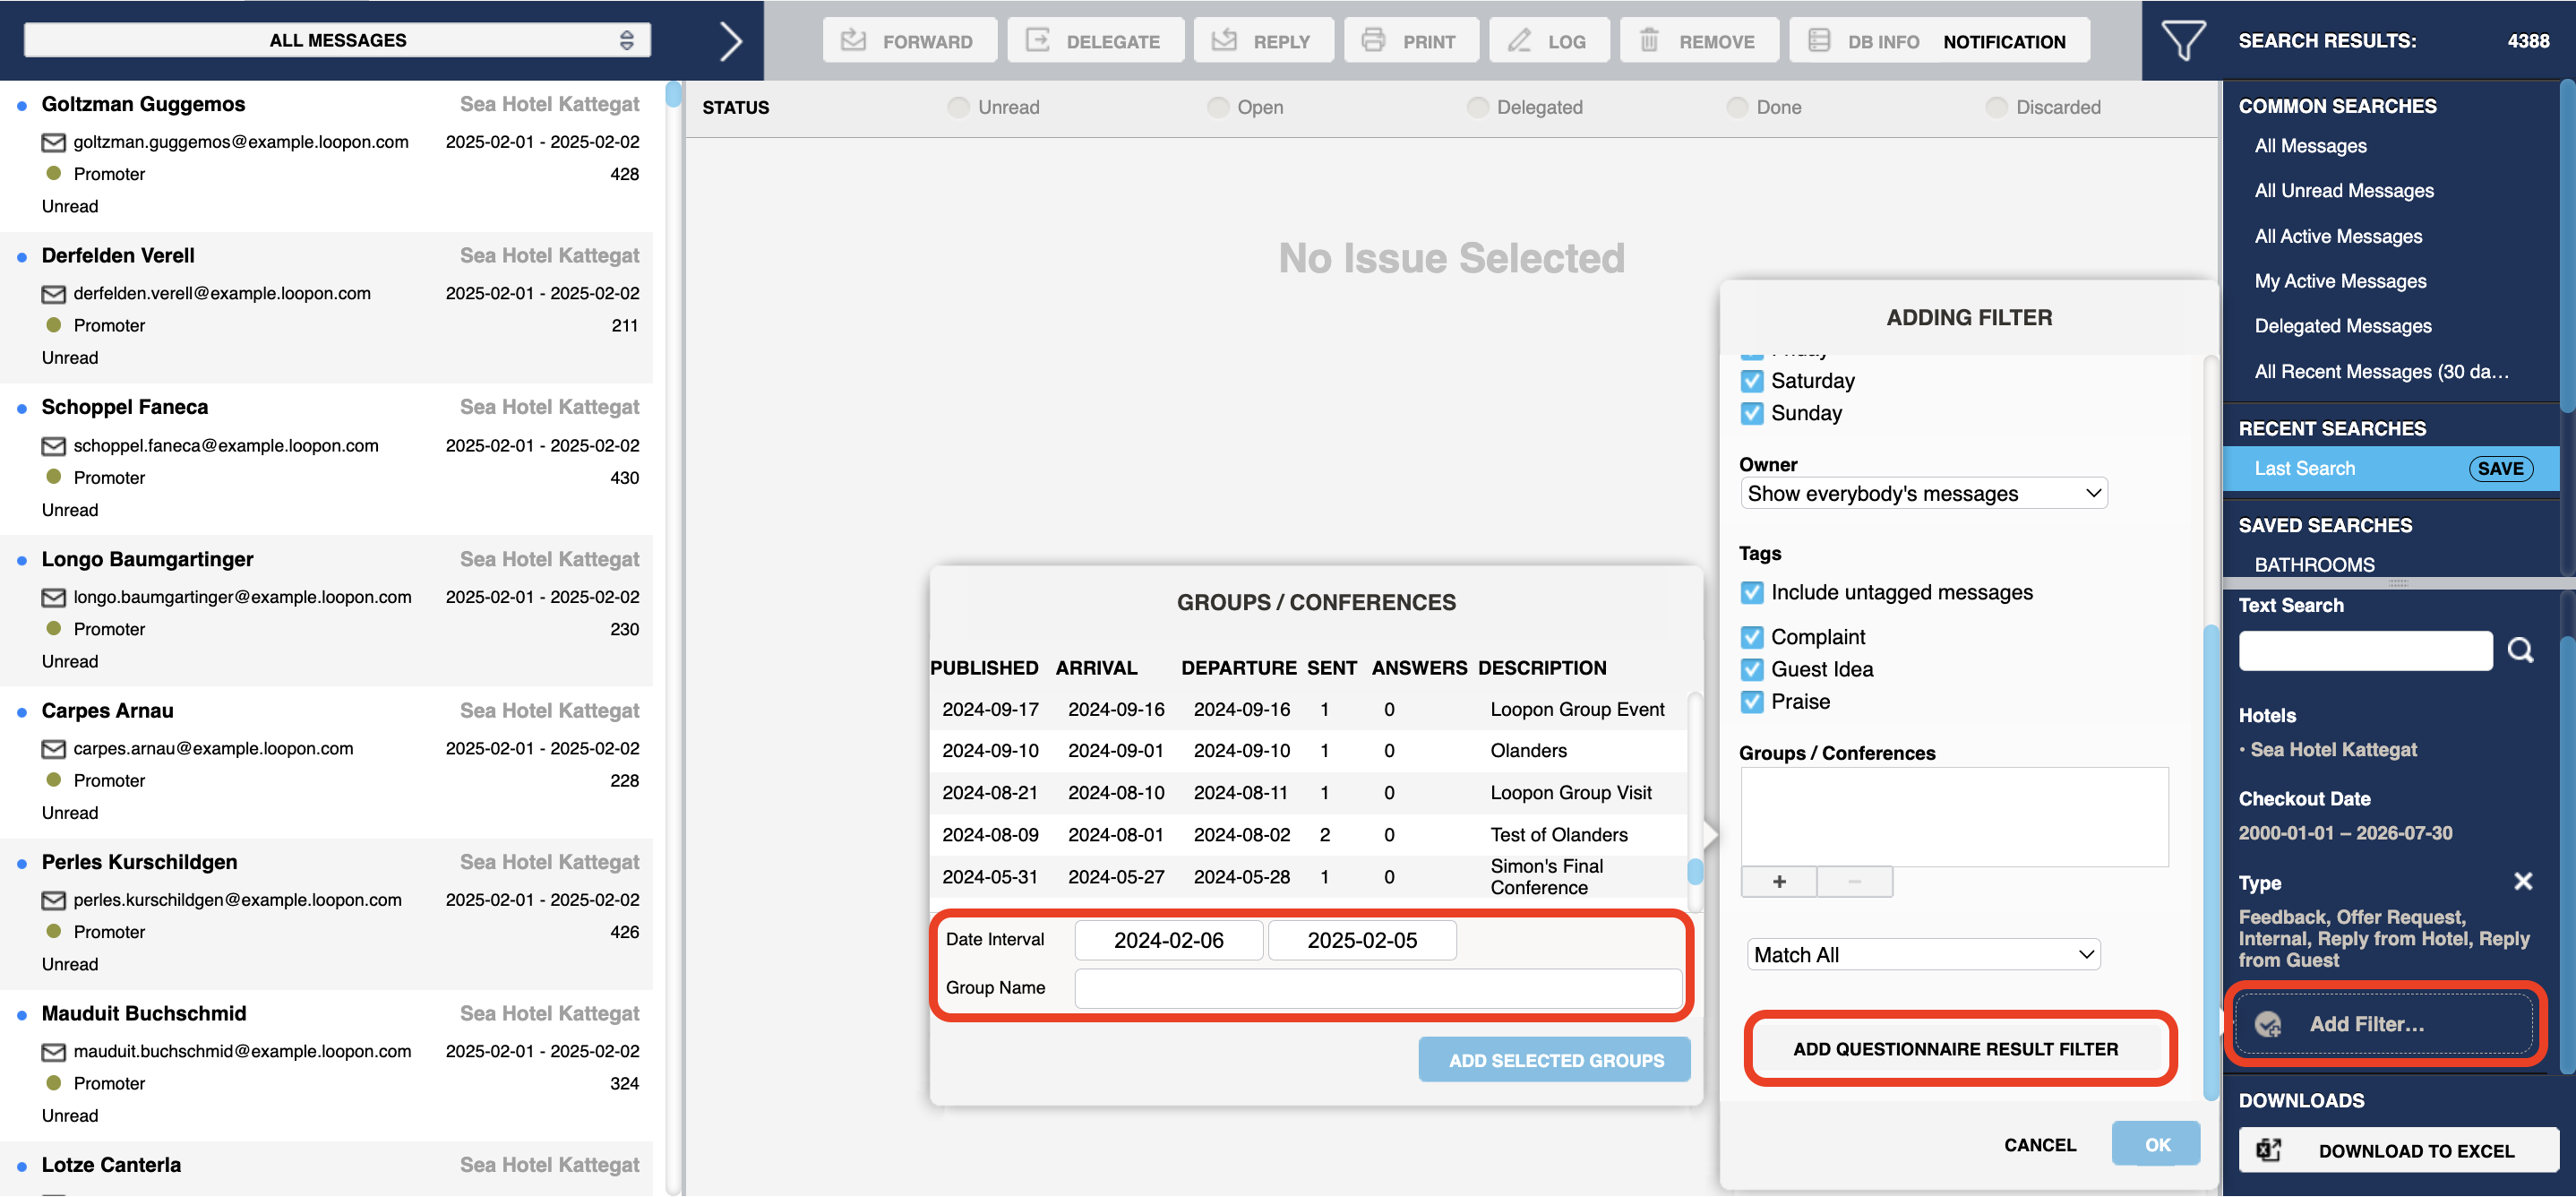Select the Done status radio button
Image resolution: width=2576 pixels, height=1197 pixels.
[x=1737, y=107]
